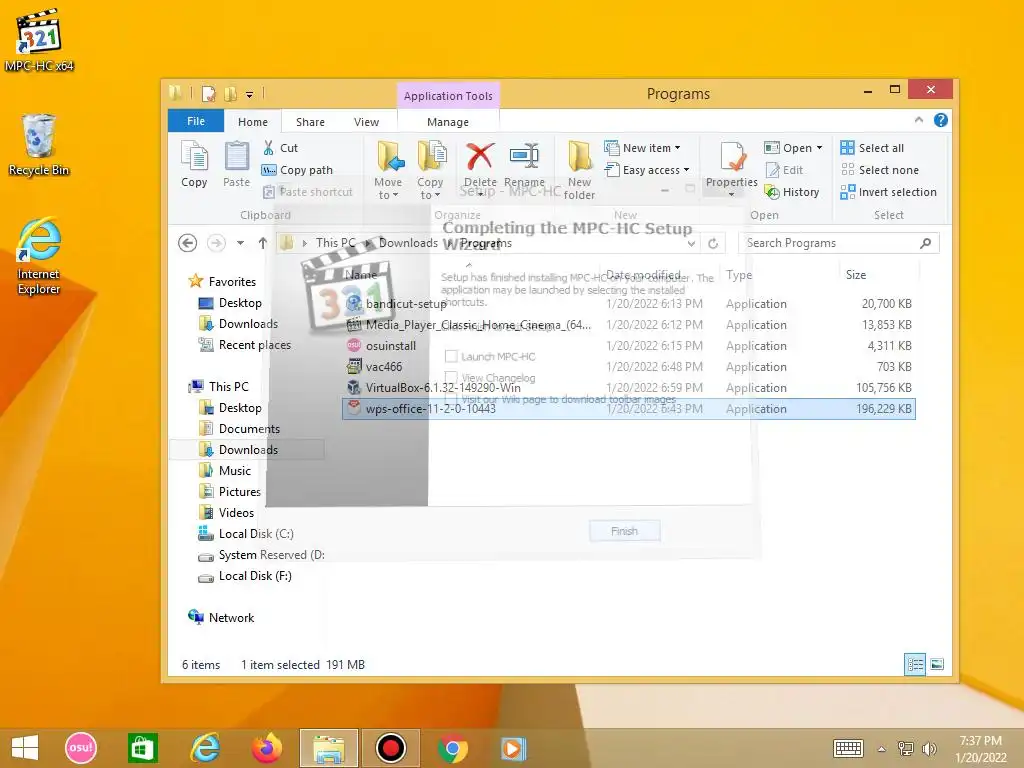Screen dimensions: 1024x768
Task: Open the New item dropdown
Action: tap(642, 148)
